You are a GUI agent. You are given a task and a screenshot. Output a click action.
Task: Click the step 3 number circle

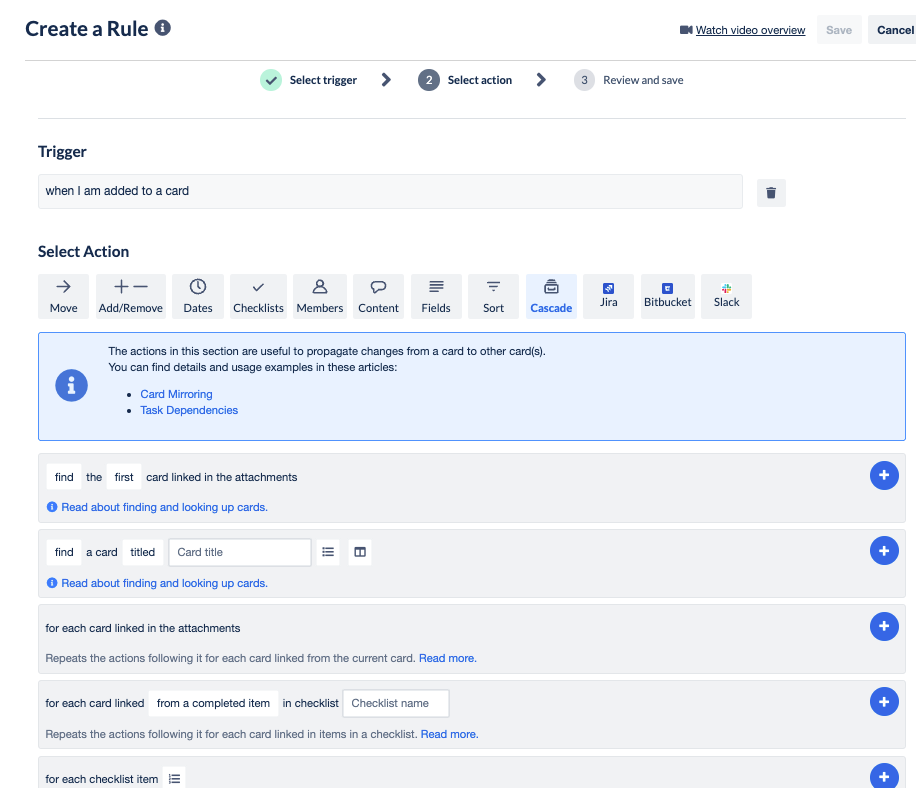point(584,80)
